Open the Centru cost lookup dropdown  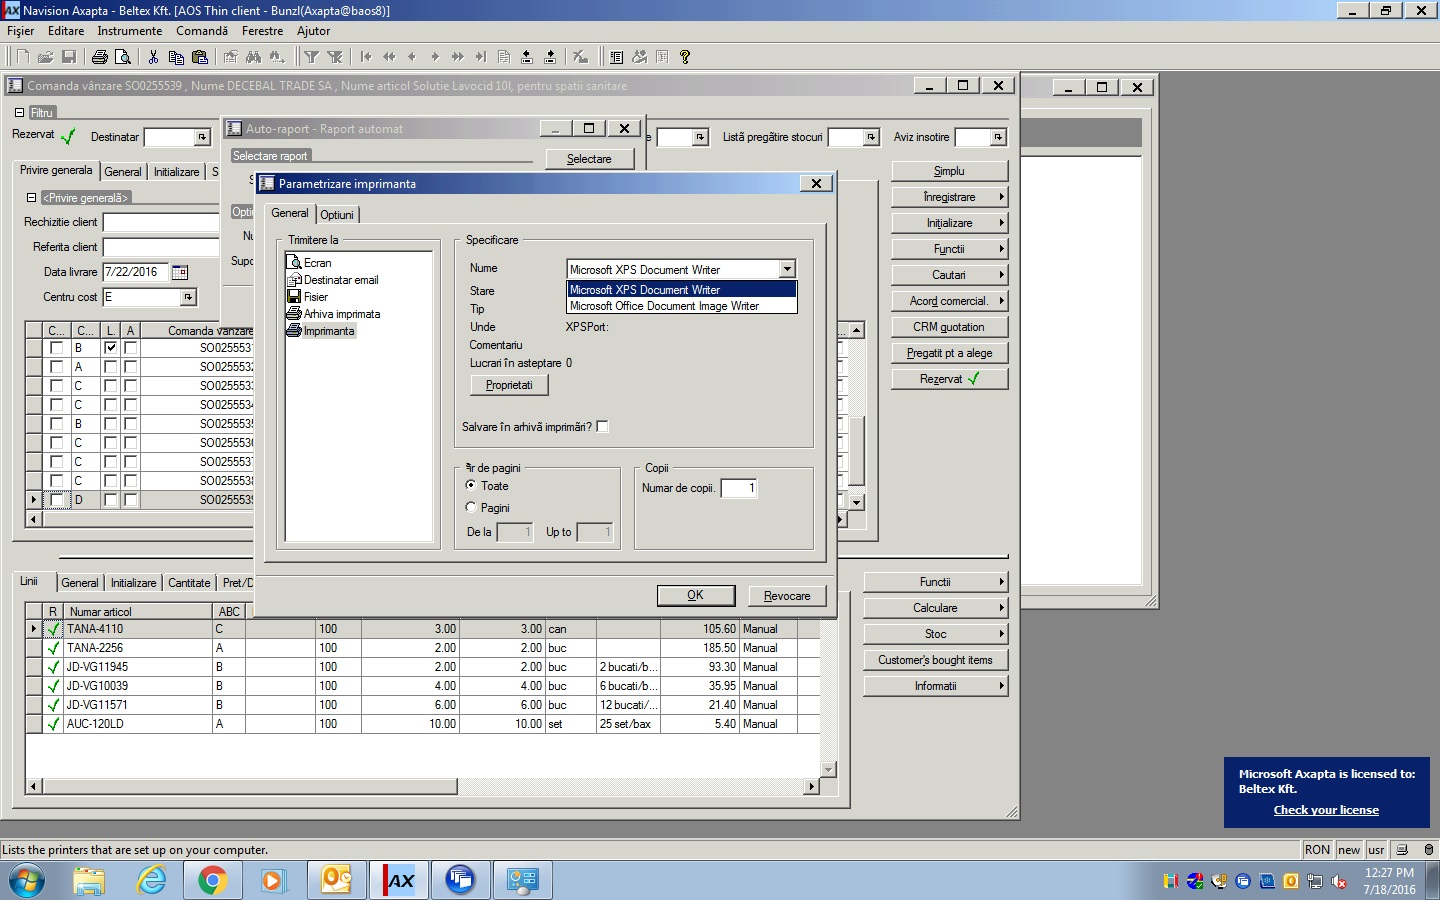[x=188, y=297]
